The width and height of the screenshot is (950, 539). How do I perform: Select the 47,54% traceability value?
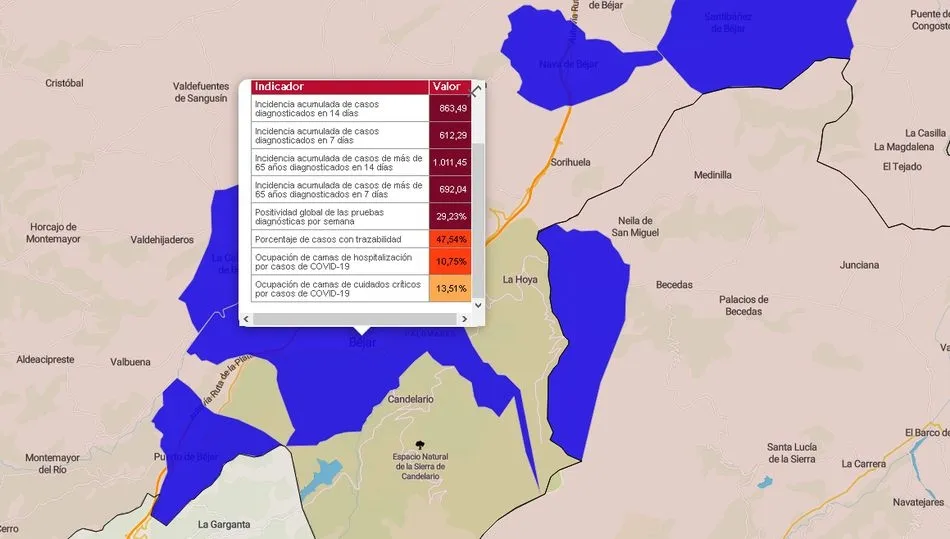coord(450,239)
